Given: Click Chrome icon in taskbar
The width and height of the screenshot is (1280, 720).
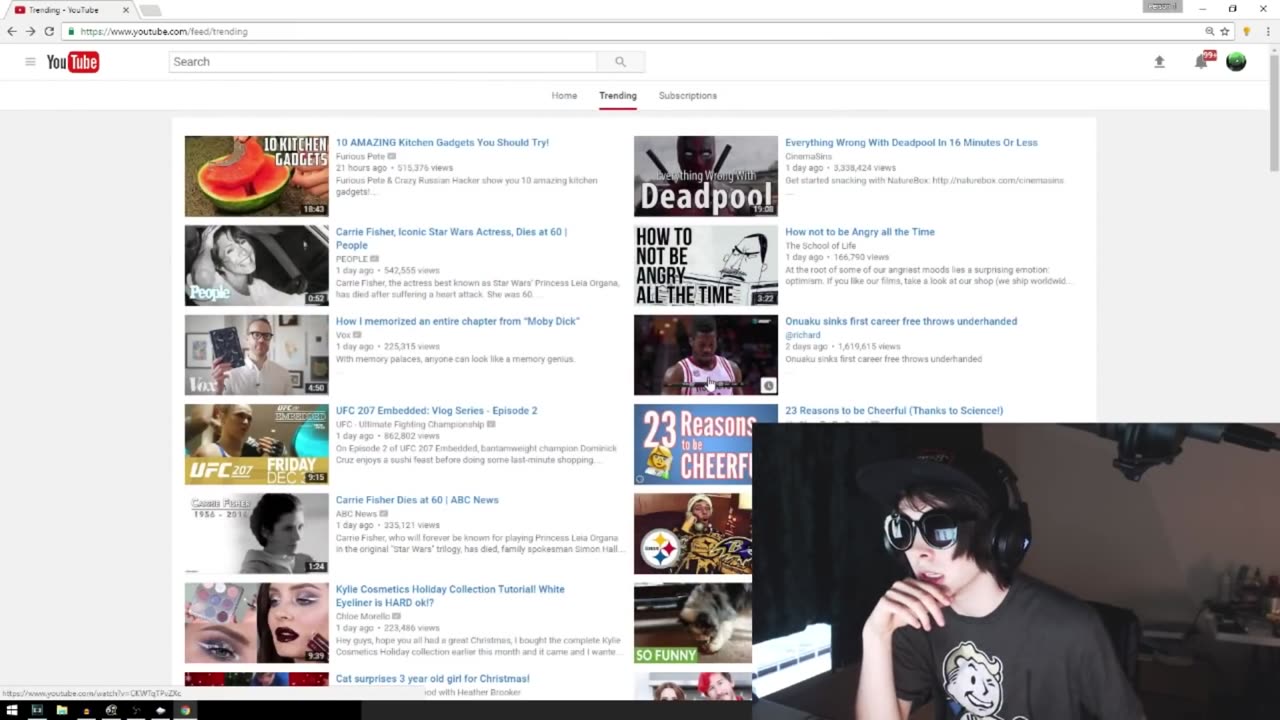Looking at the screenshot, I should click(185, 710).
